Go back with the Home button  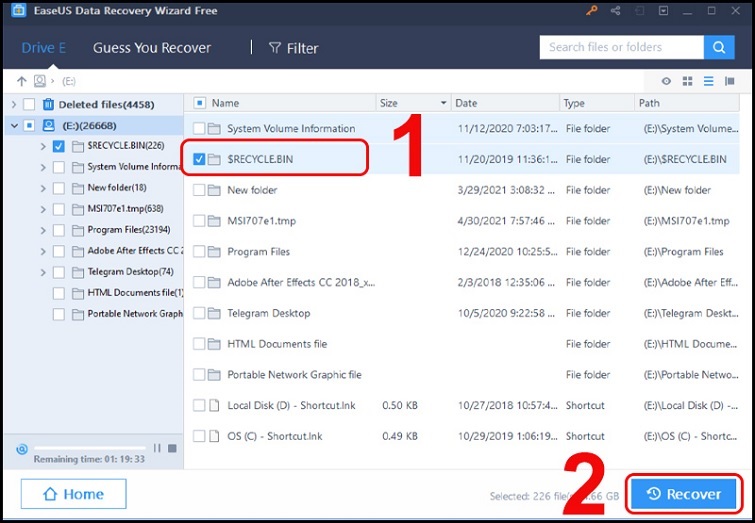click(x=73, y=494)
